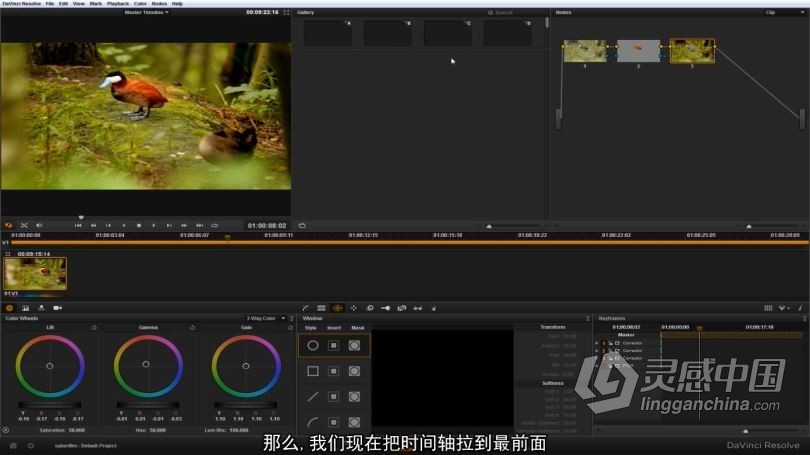The width and height of the screenshot is (810, 455).
Task: Open the Mark menu
Action: 96,4
